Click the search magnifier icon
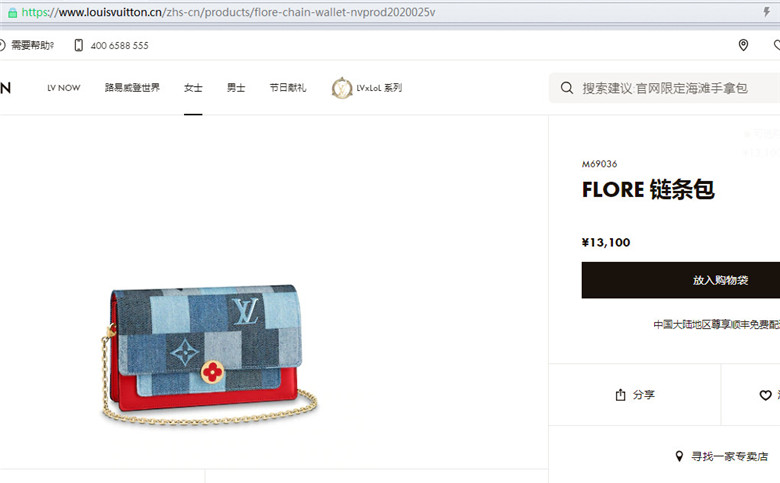This screenshot has width=780, height=483. (567, 88)
